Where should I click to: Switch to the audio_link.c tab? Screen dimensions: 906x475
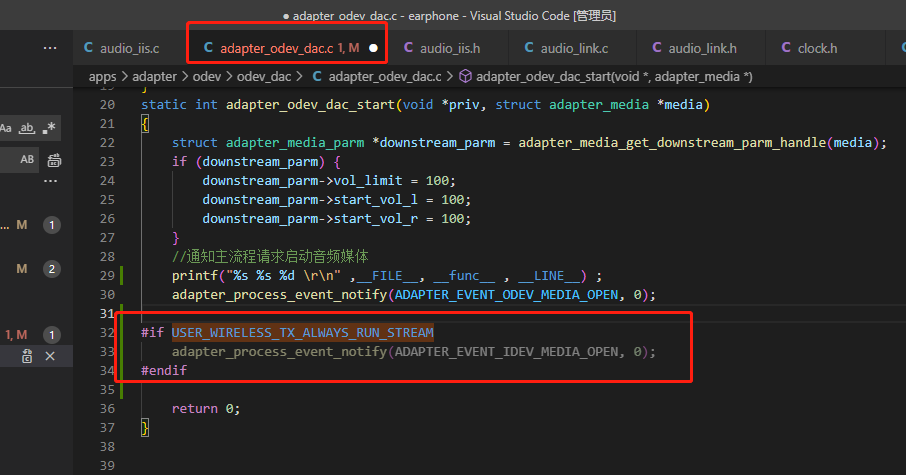coord(574,49)
